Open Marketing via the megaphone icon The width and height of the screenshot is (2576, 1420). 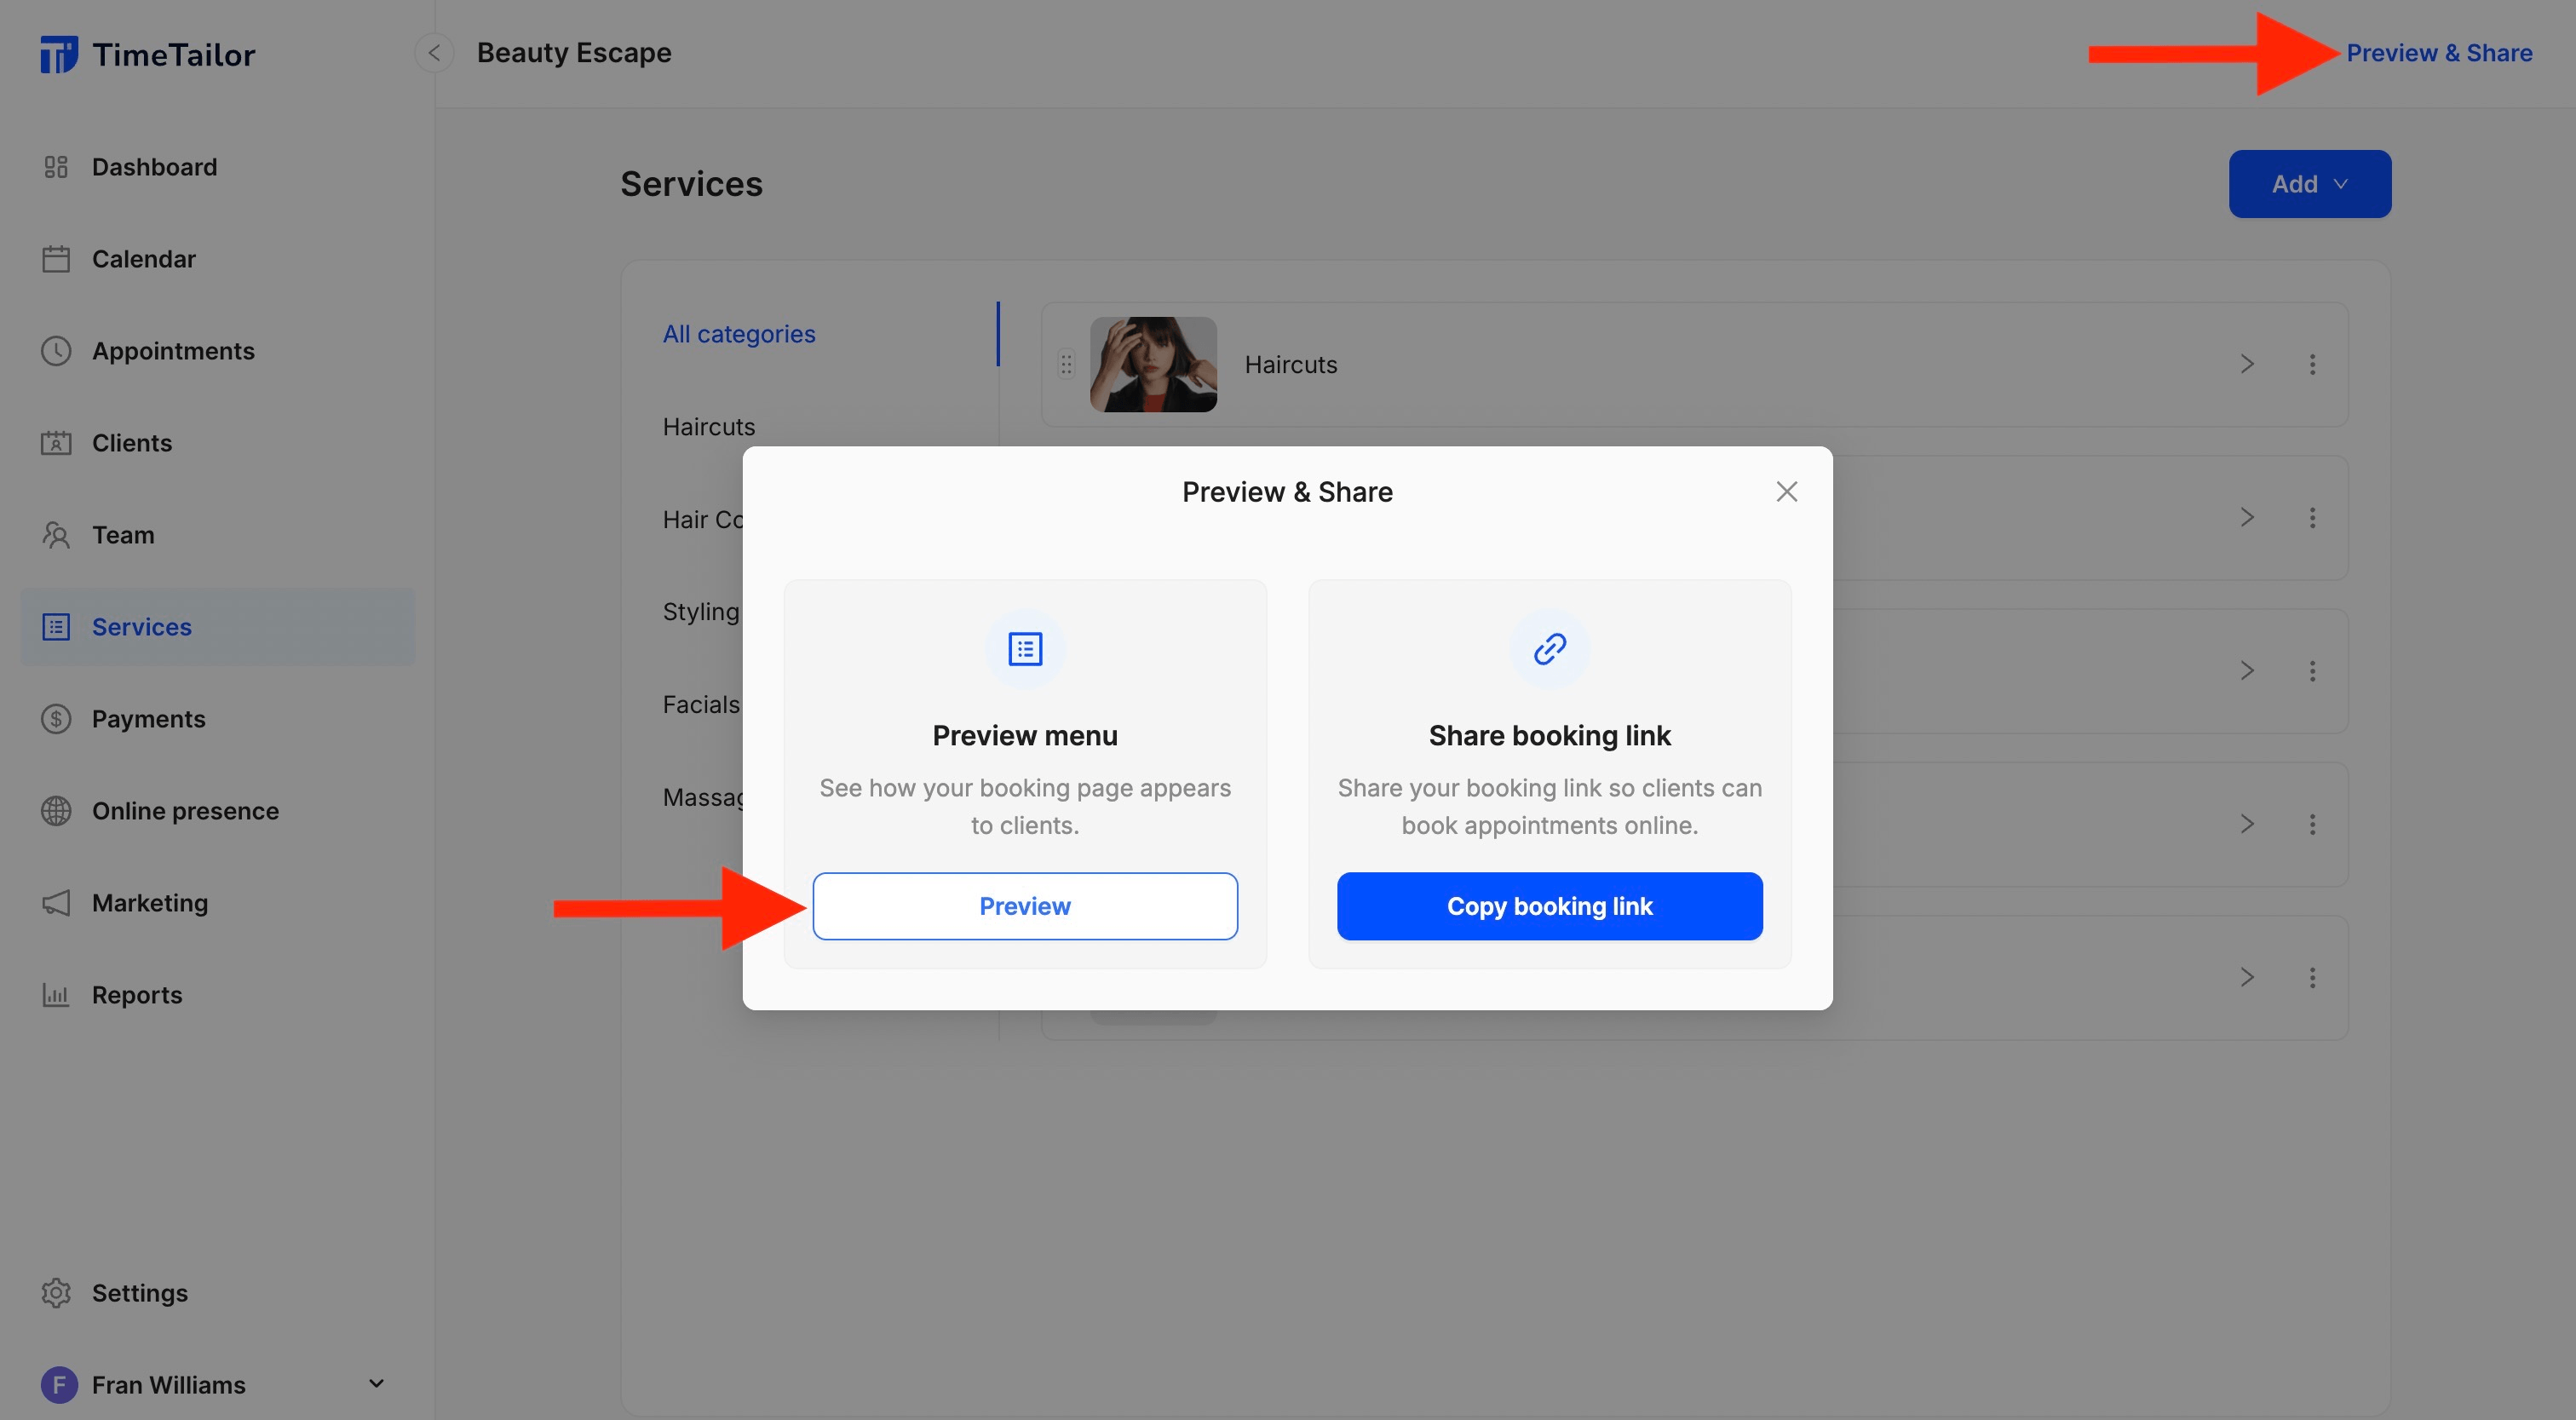[55, 902]
